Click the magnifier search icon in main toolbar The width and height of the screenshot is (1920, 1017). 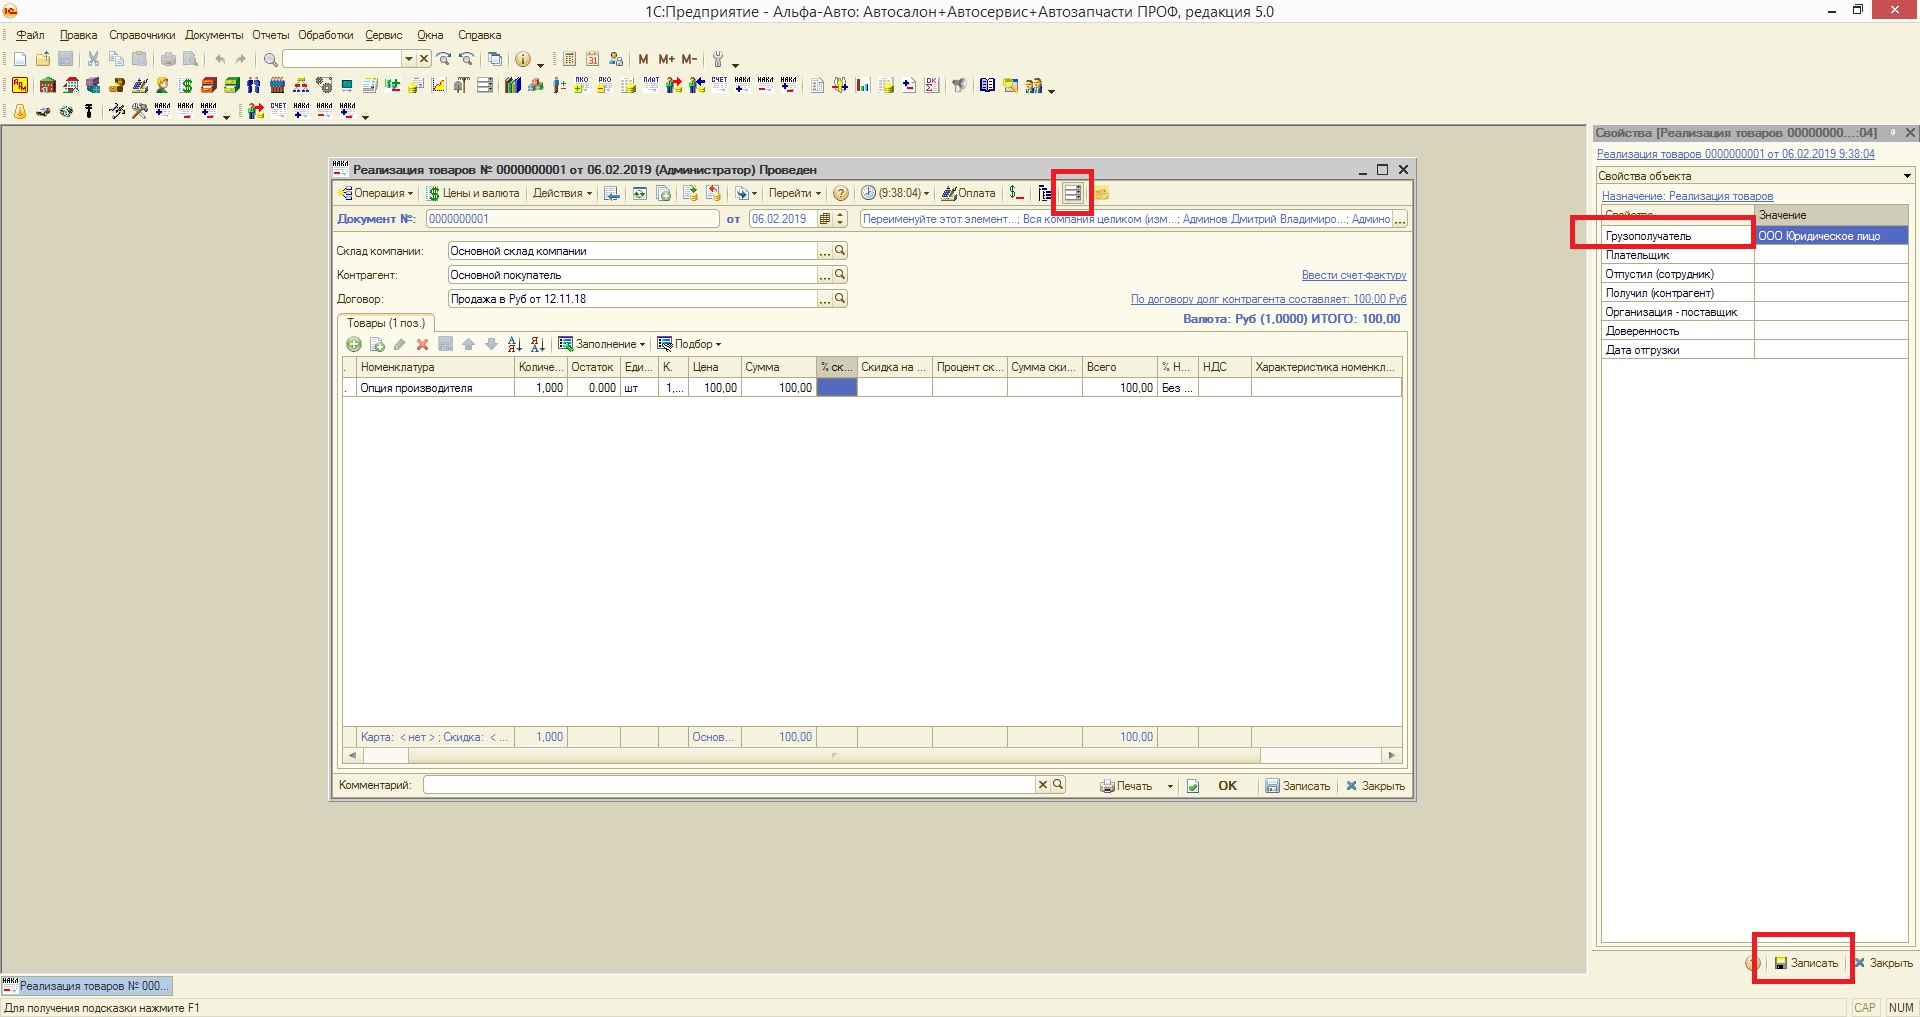click(x=270, y=59)
